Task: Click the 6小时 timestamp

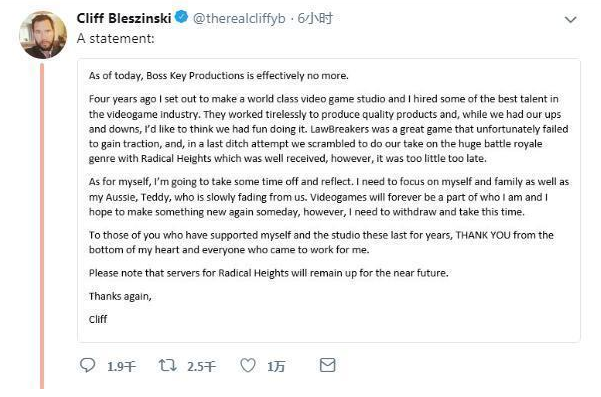Action: (x=315, y=18)
